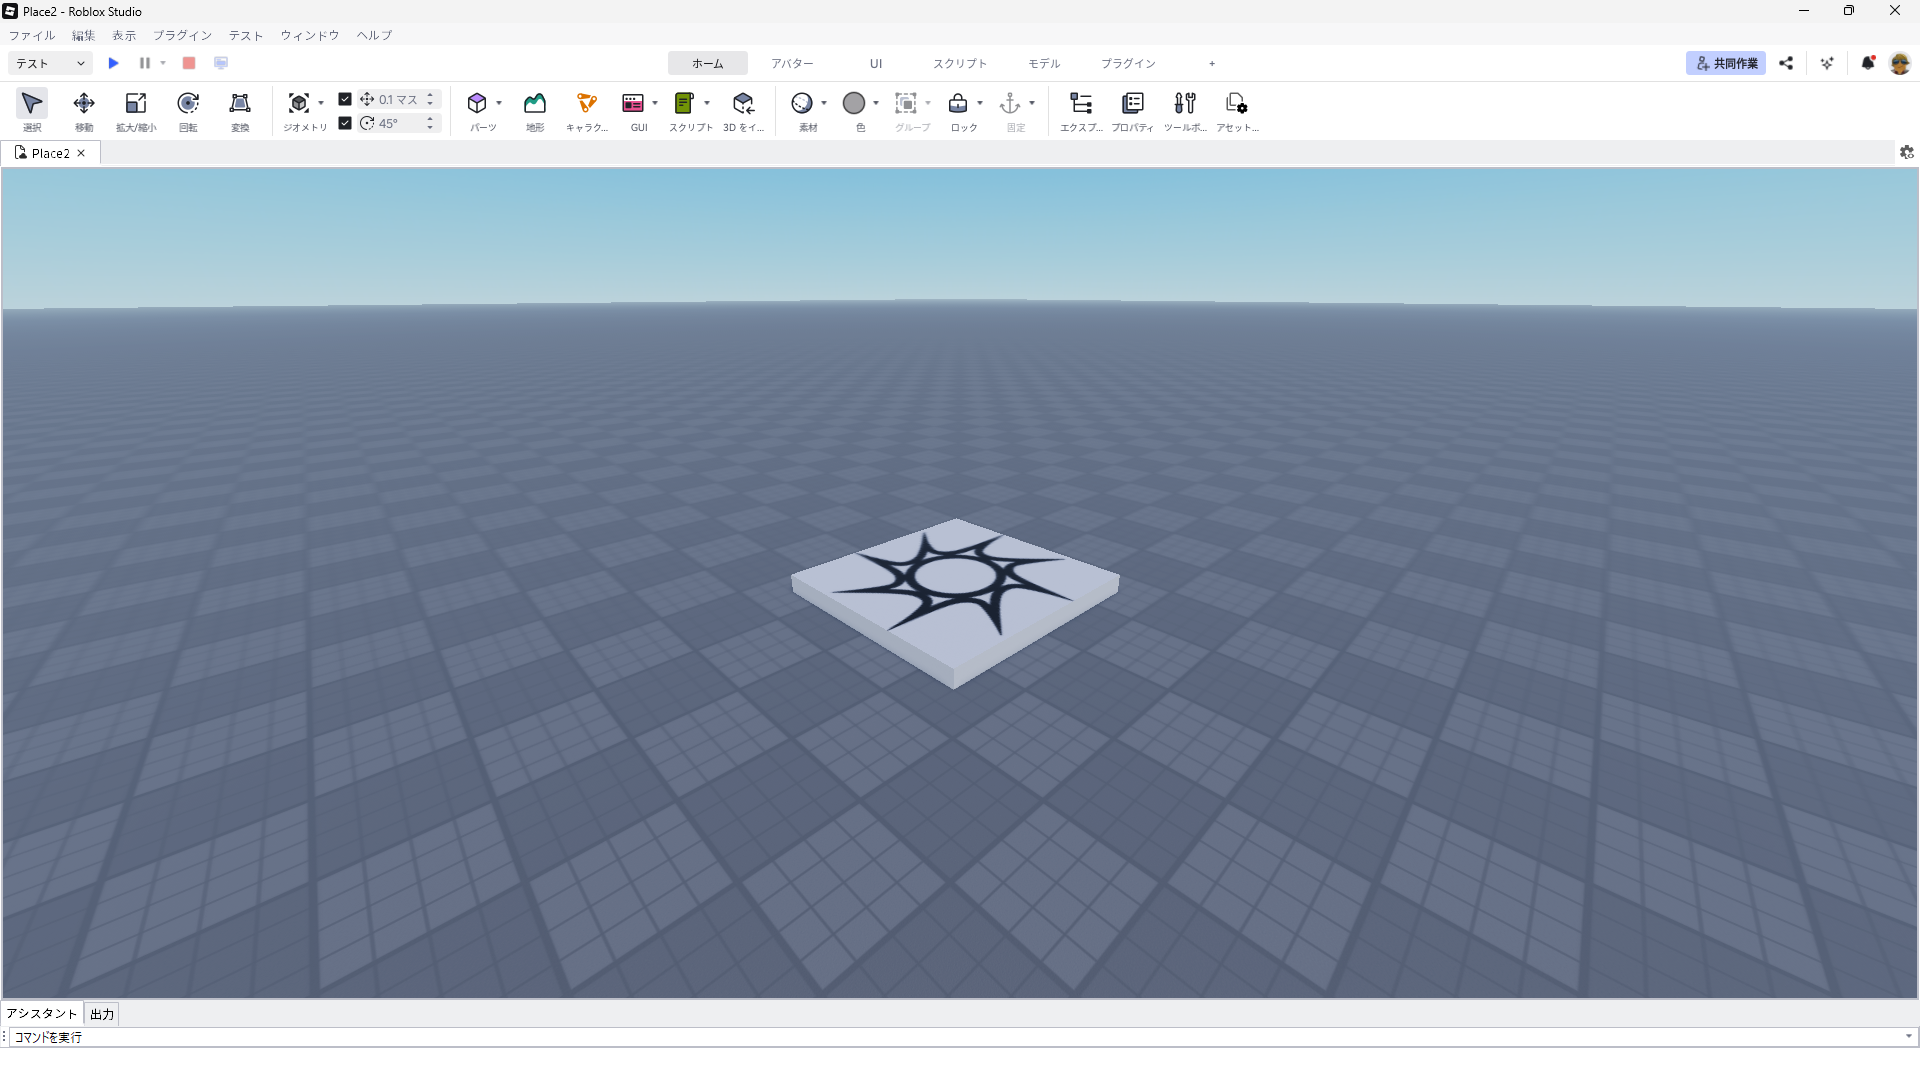1920x1080 pixels.
Task: Toggle the move snap 0.1 checkbox
Action: tap(345, 99)
